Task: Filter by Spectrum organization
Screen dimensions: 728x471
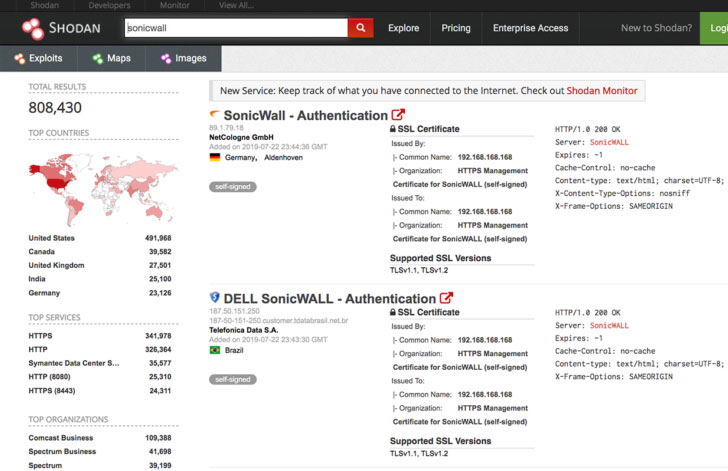Action: point(45,465)
